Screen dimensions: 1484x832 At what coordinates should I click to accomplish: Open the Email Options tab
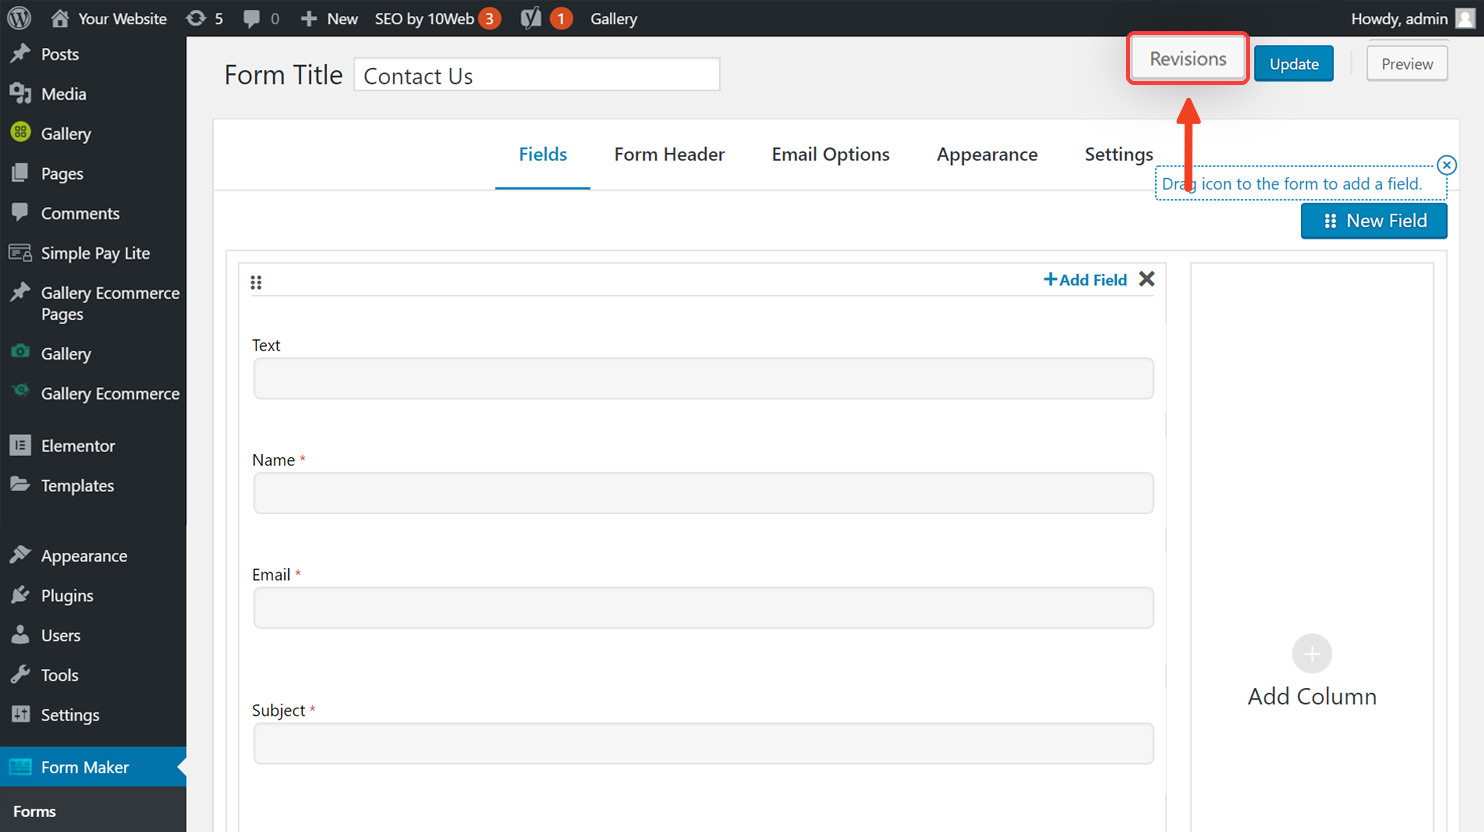point(830,154)
